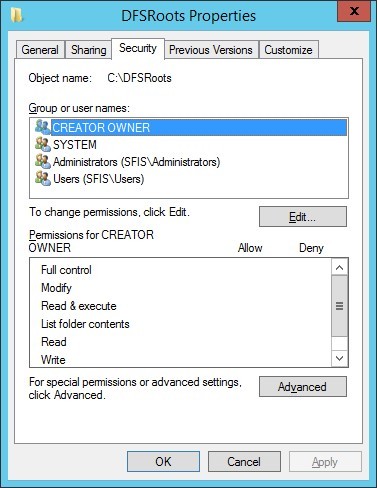Click the permissions list scroll down arrow

pos(339,358)
